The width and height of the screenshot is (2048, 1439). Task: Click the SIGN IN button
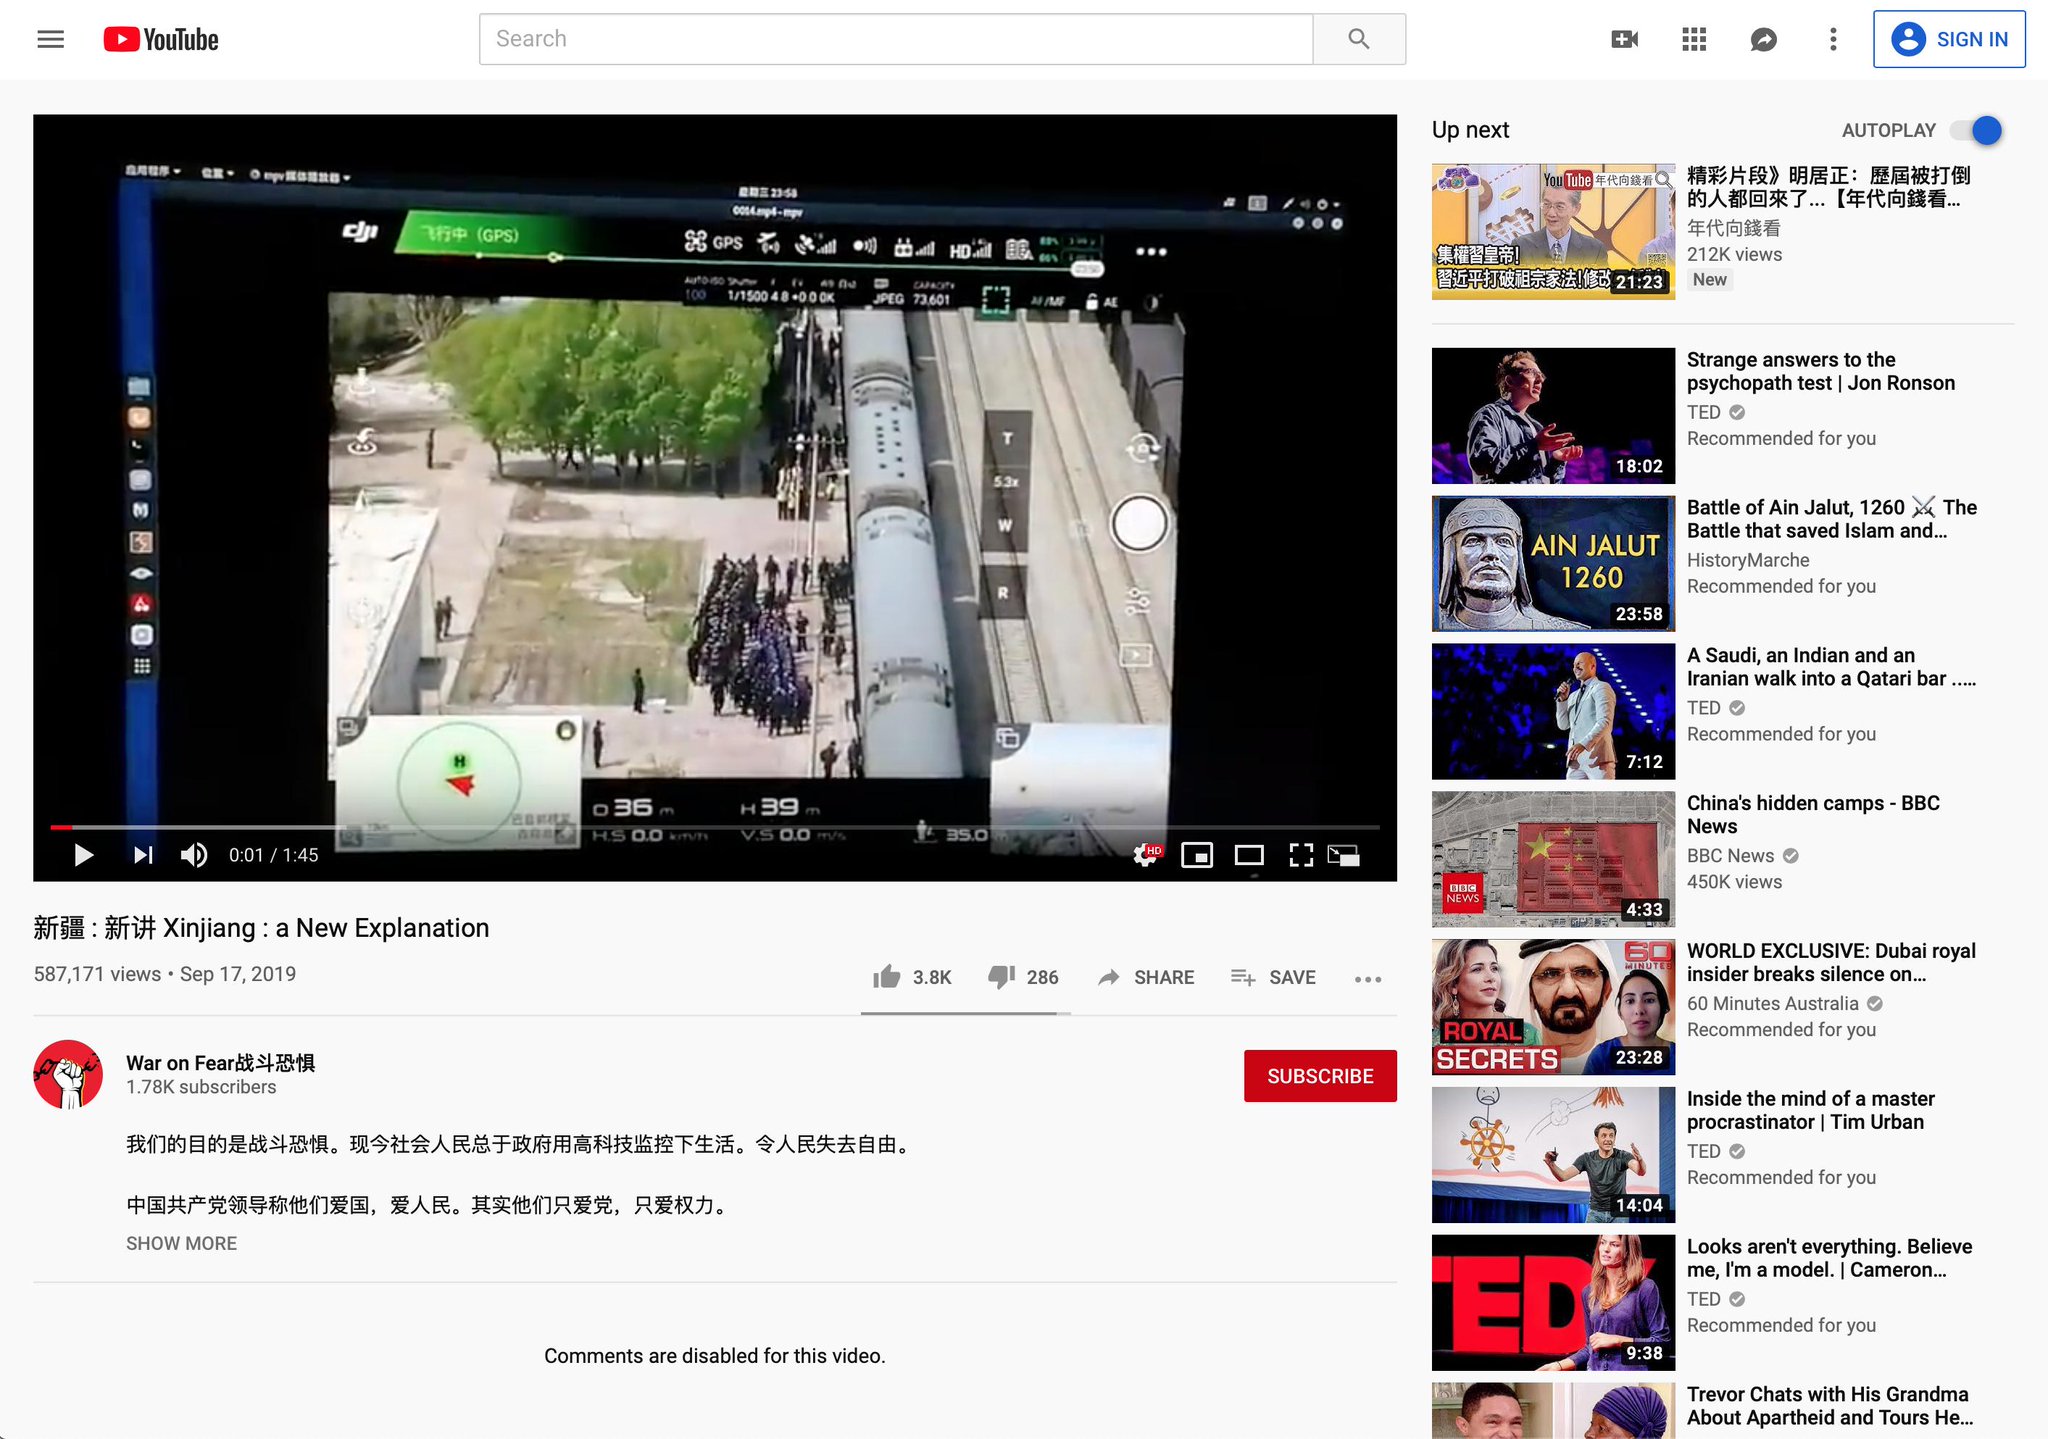click(1948, 39)
